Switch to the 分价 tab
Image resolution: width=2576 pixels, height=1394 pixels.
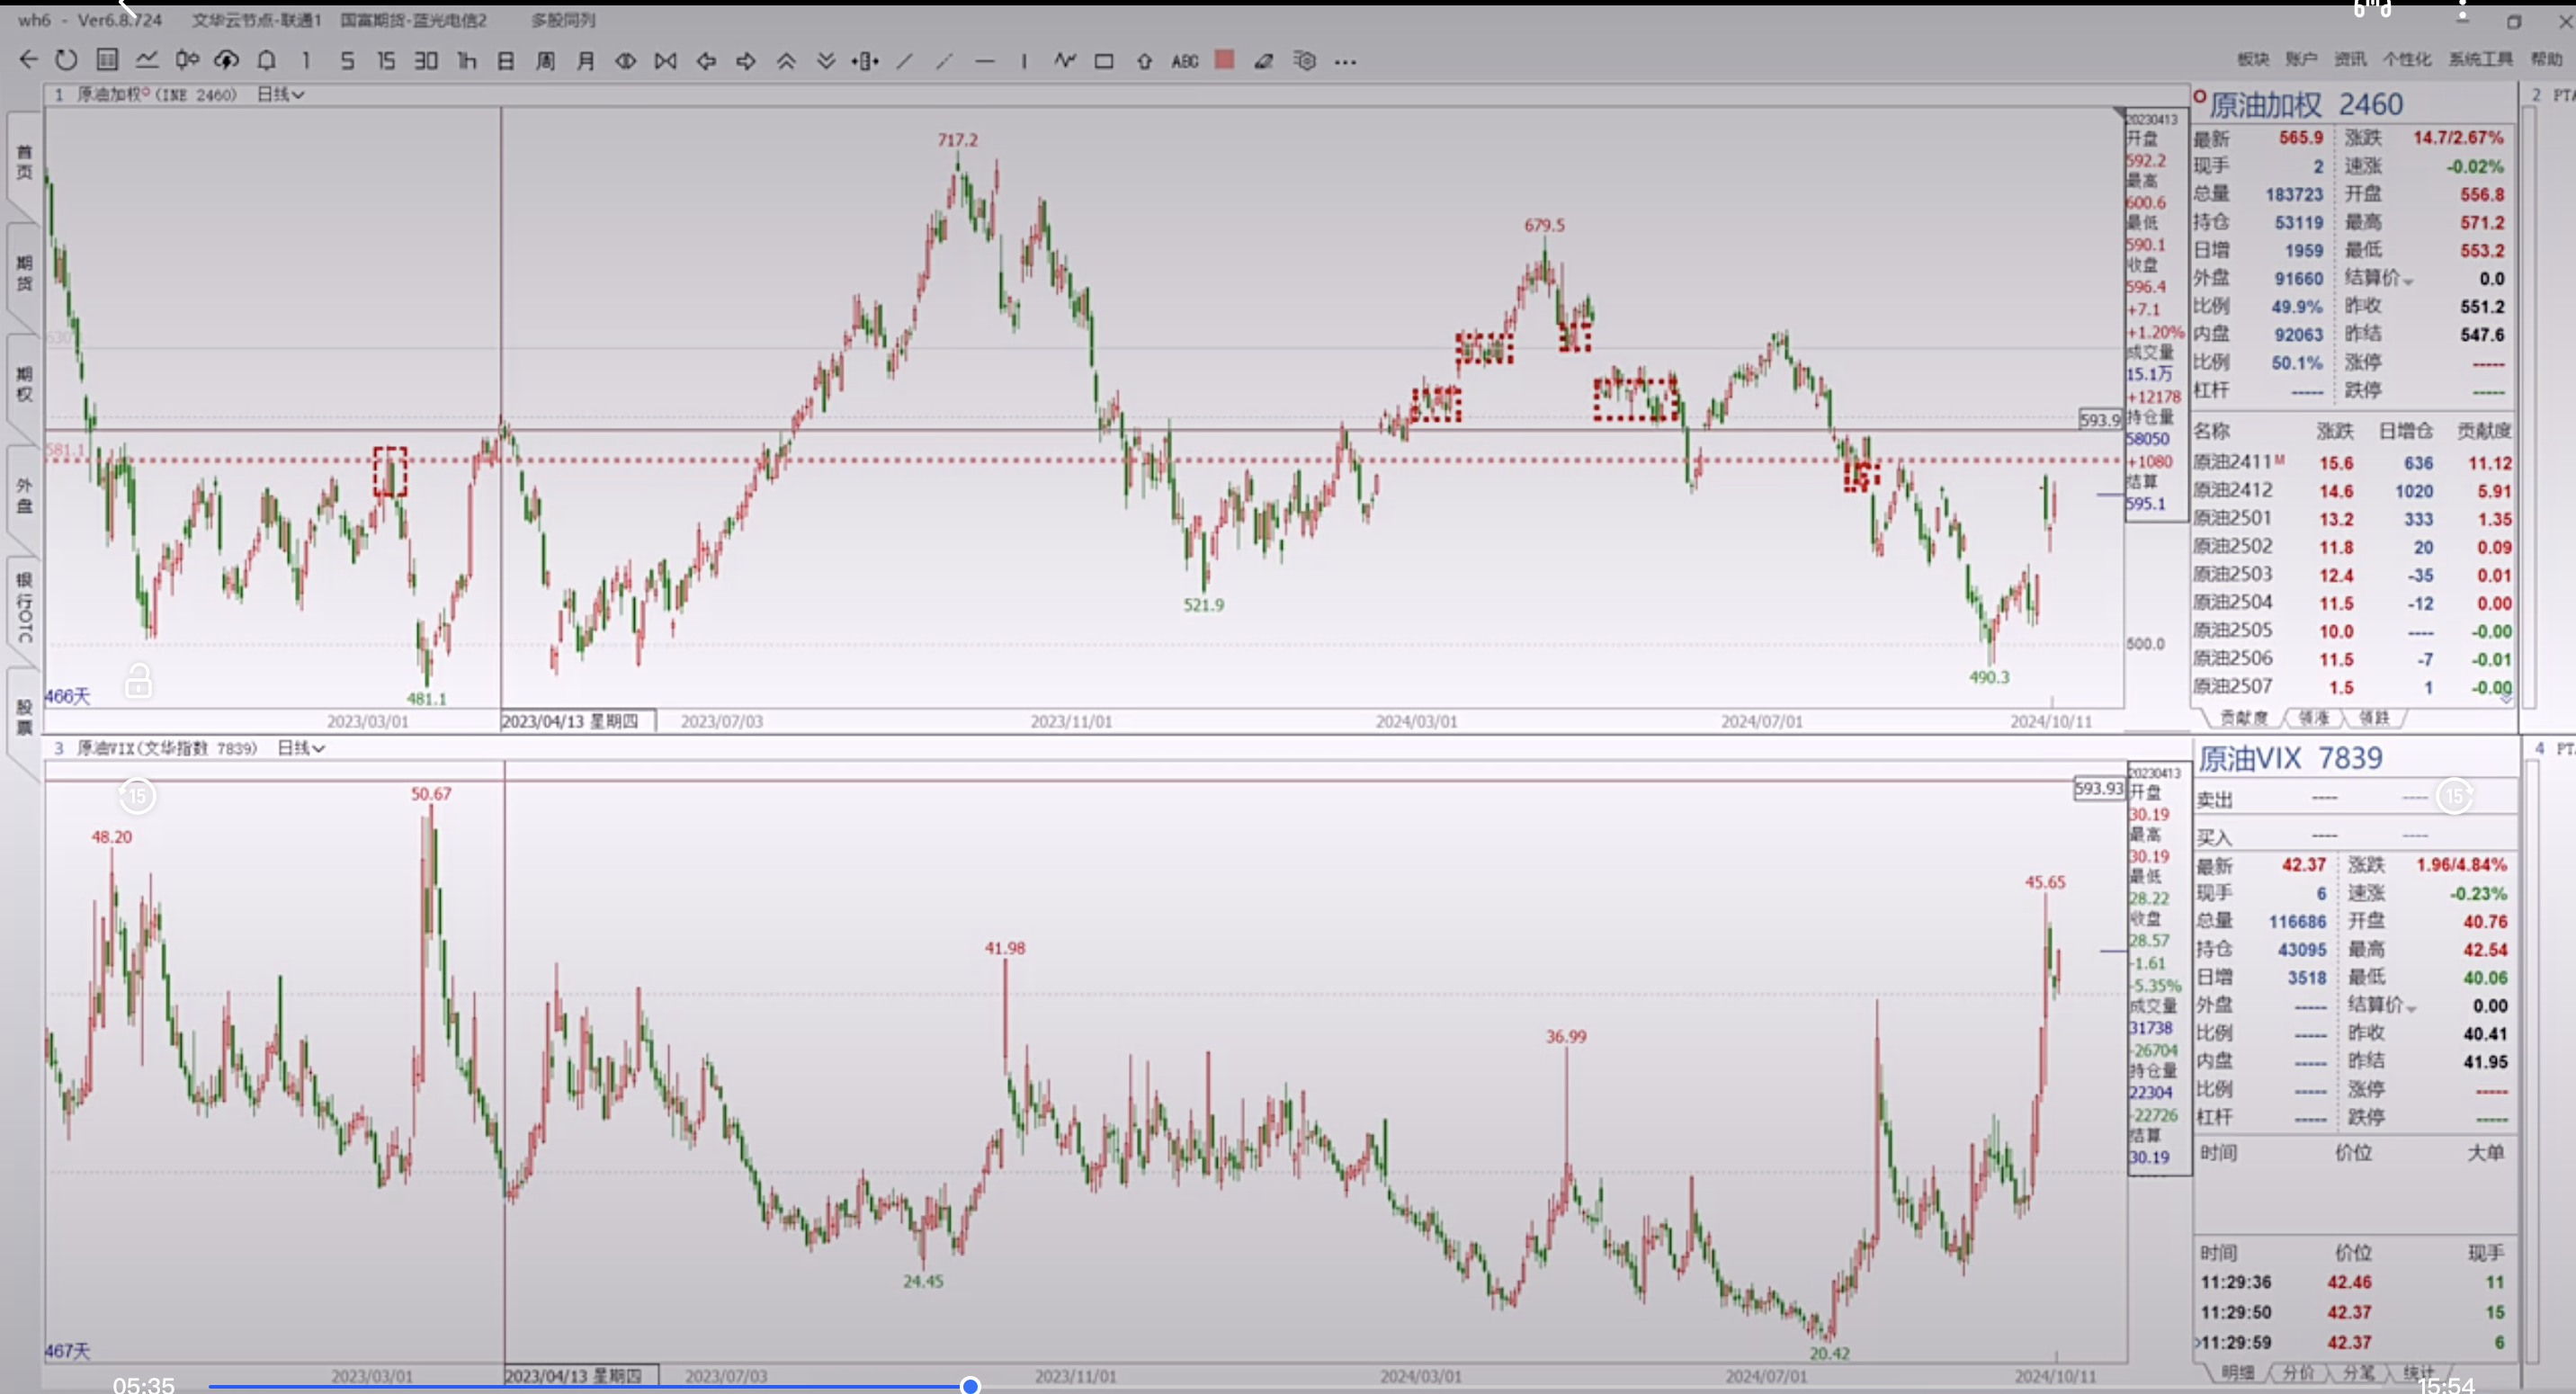[2297, 1373]
